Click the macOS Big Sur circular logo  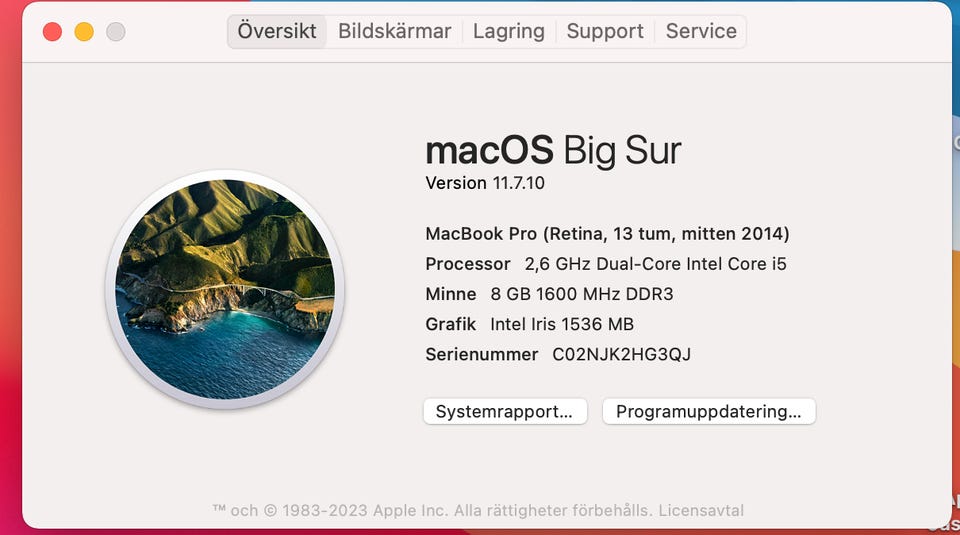225,290
